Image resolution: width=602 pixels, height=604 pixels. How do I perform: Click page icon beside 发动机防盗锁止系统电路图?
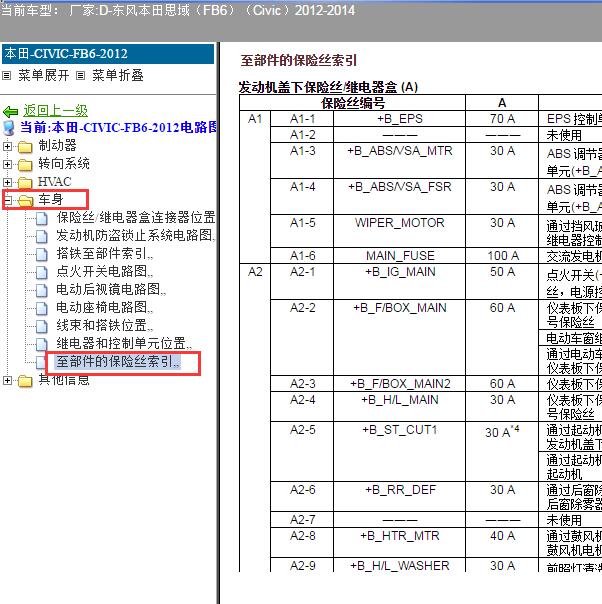click(x=42, y=237)
